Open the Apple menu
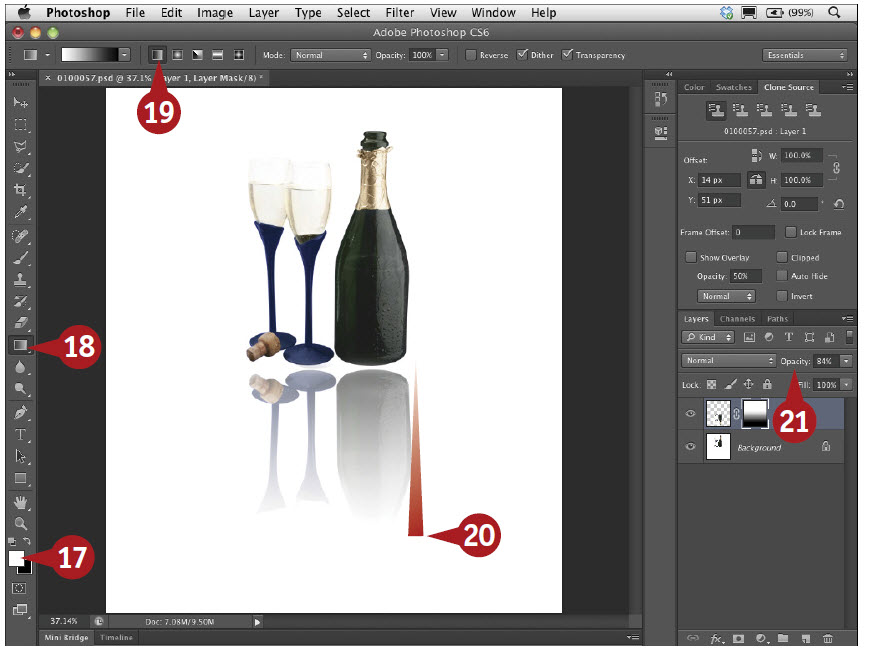Screen dimensions: 870x653 pyautogui.click(x=23, y=12)
